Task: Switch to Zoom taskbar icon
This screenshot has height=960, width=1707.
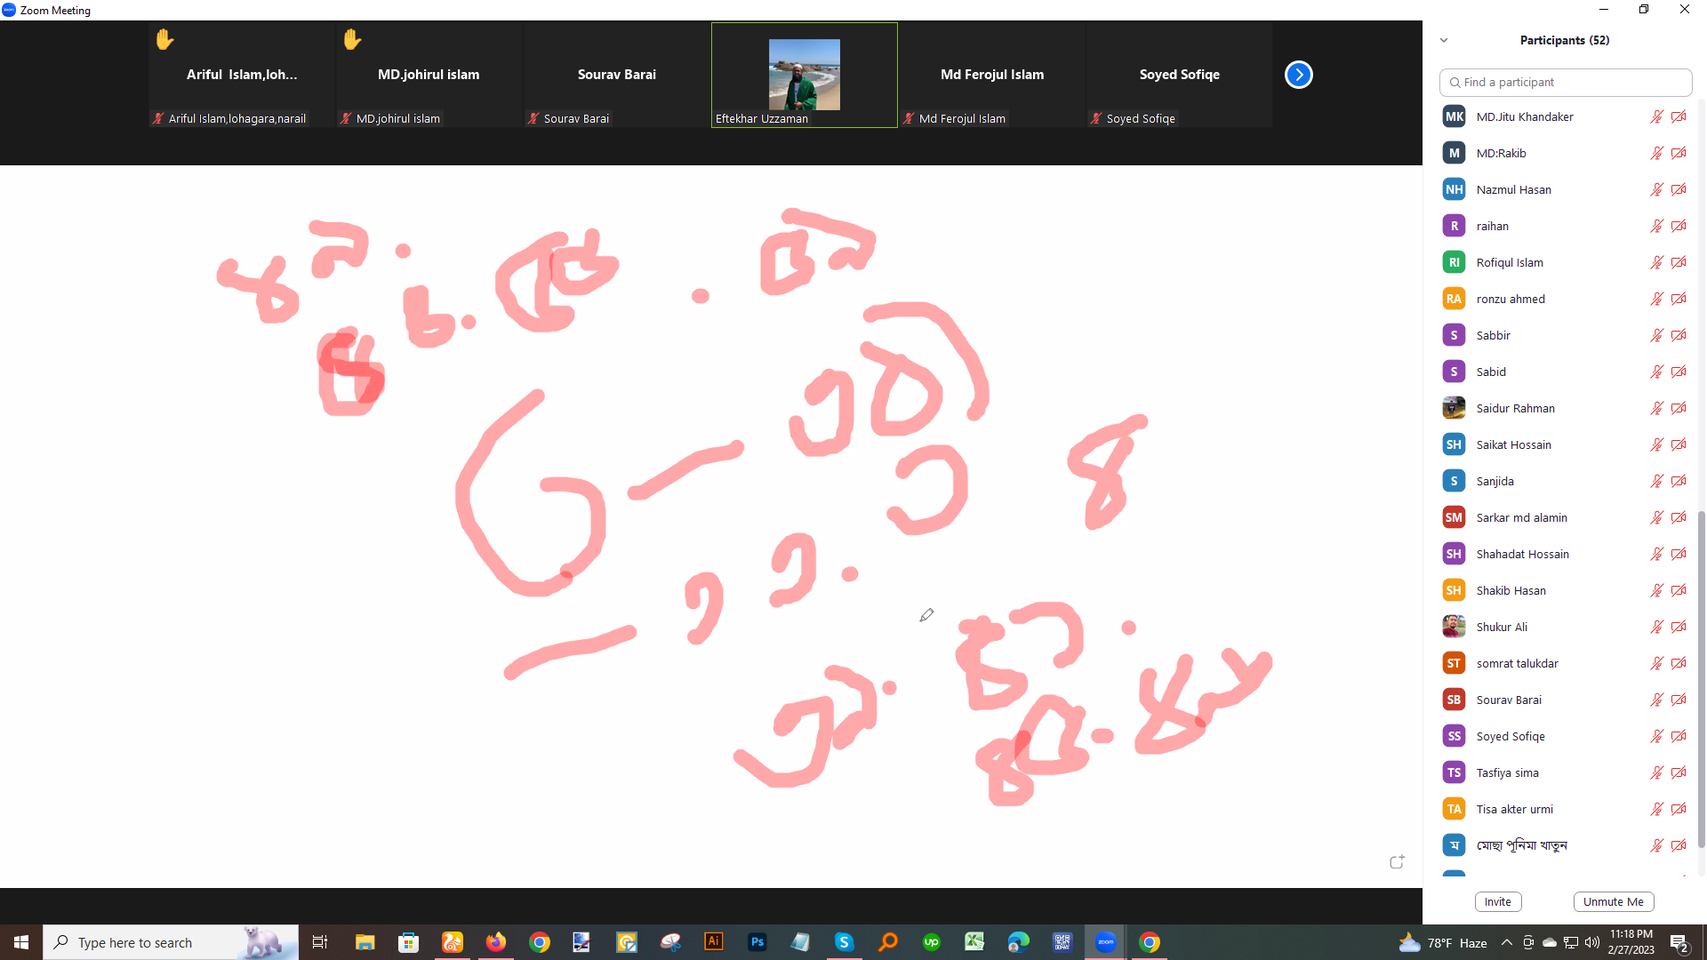Action: pyautogui.click(x=1105, y=942)
